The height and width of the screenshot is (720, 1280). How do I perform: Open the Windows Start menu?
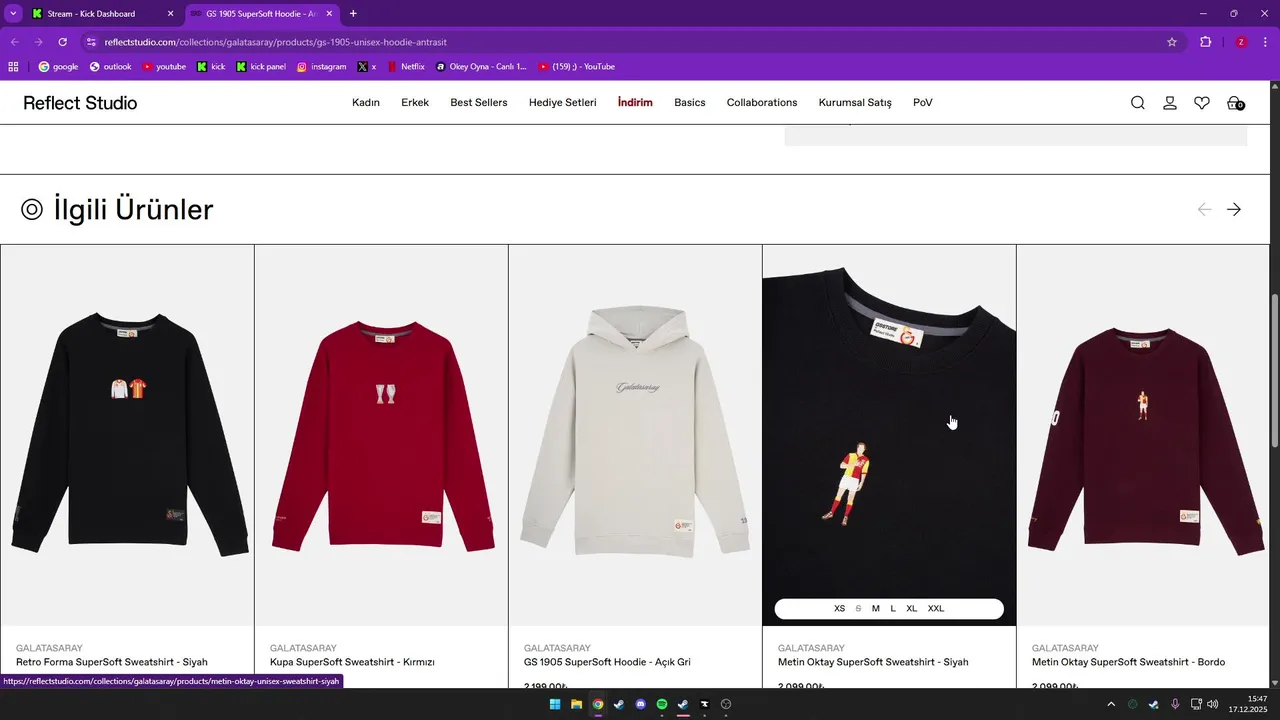click(555, 704)
